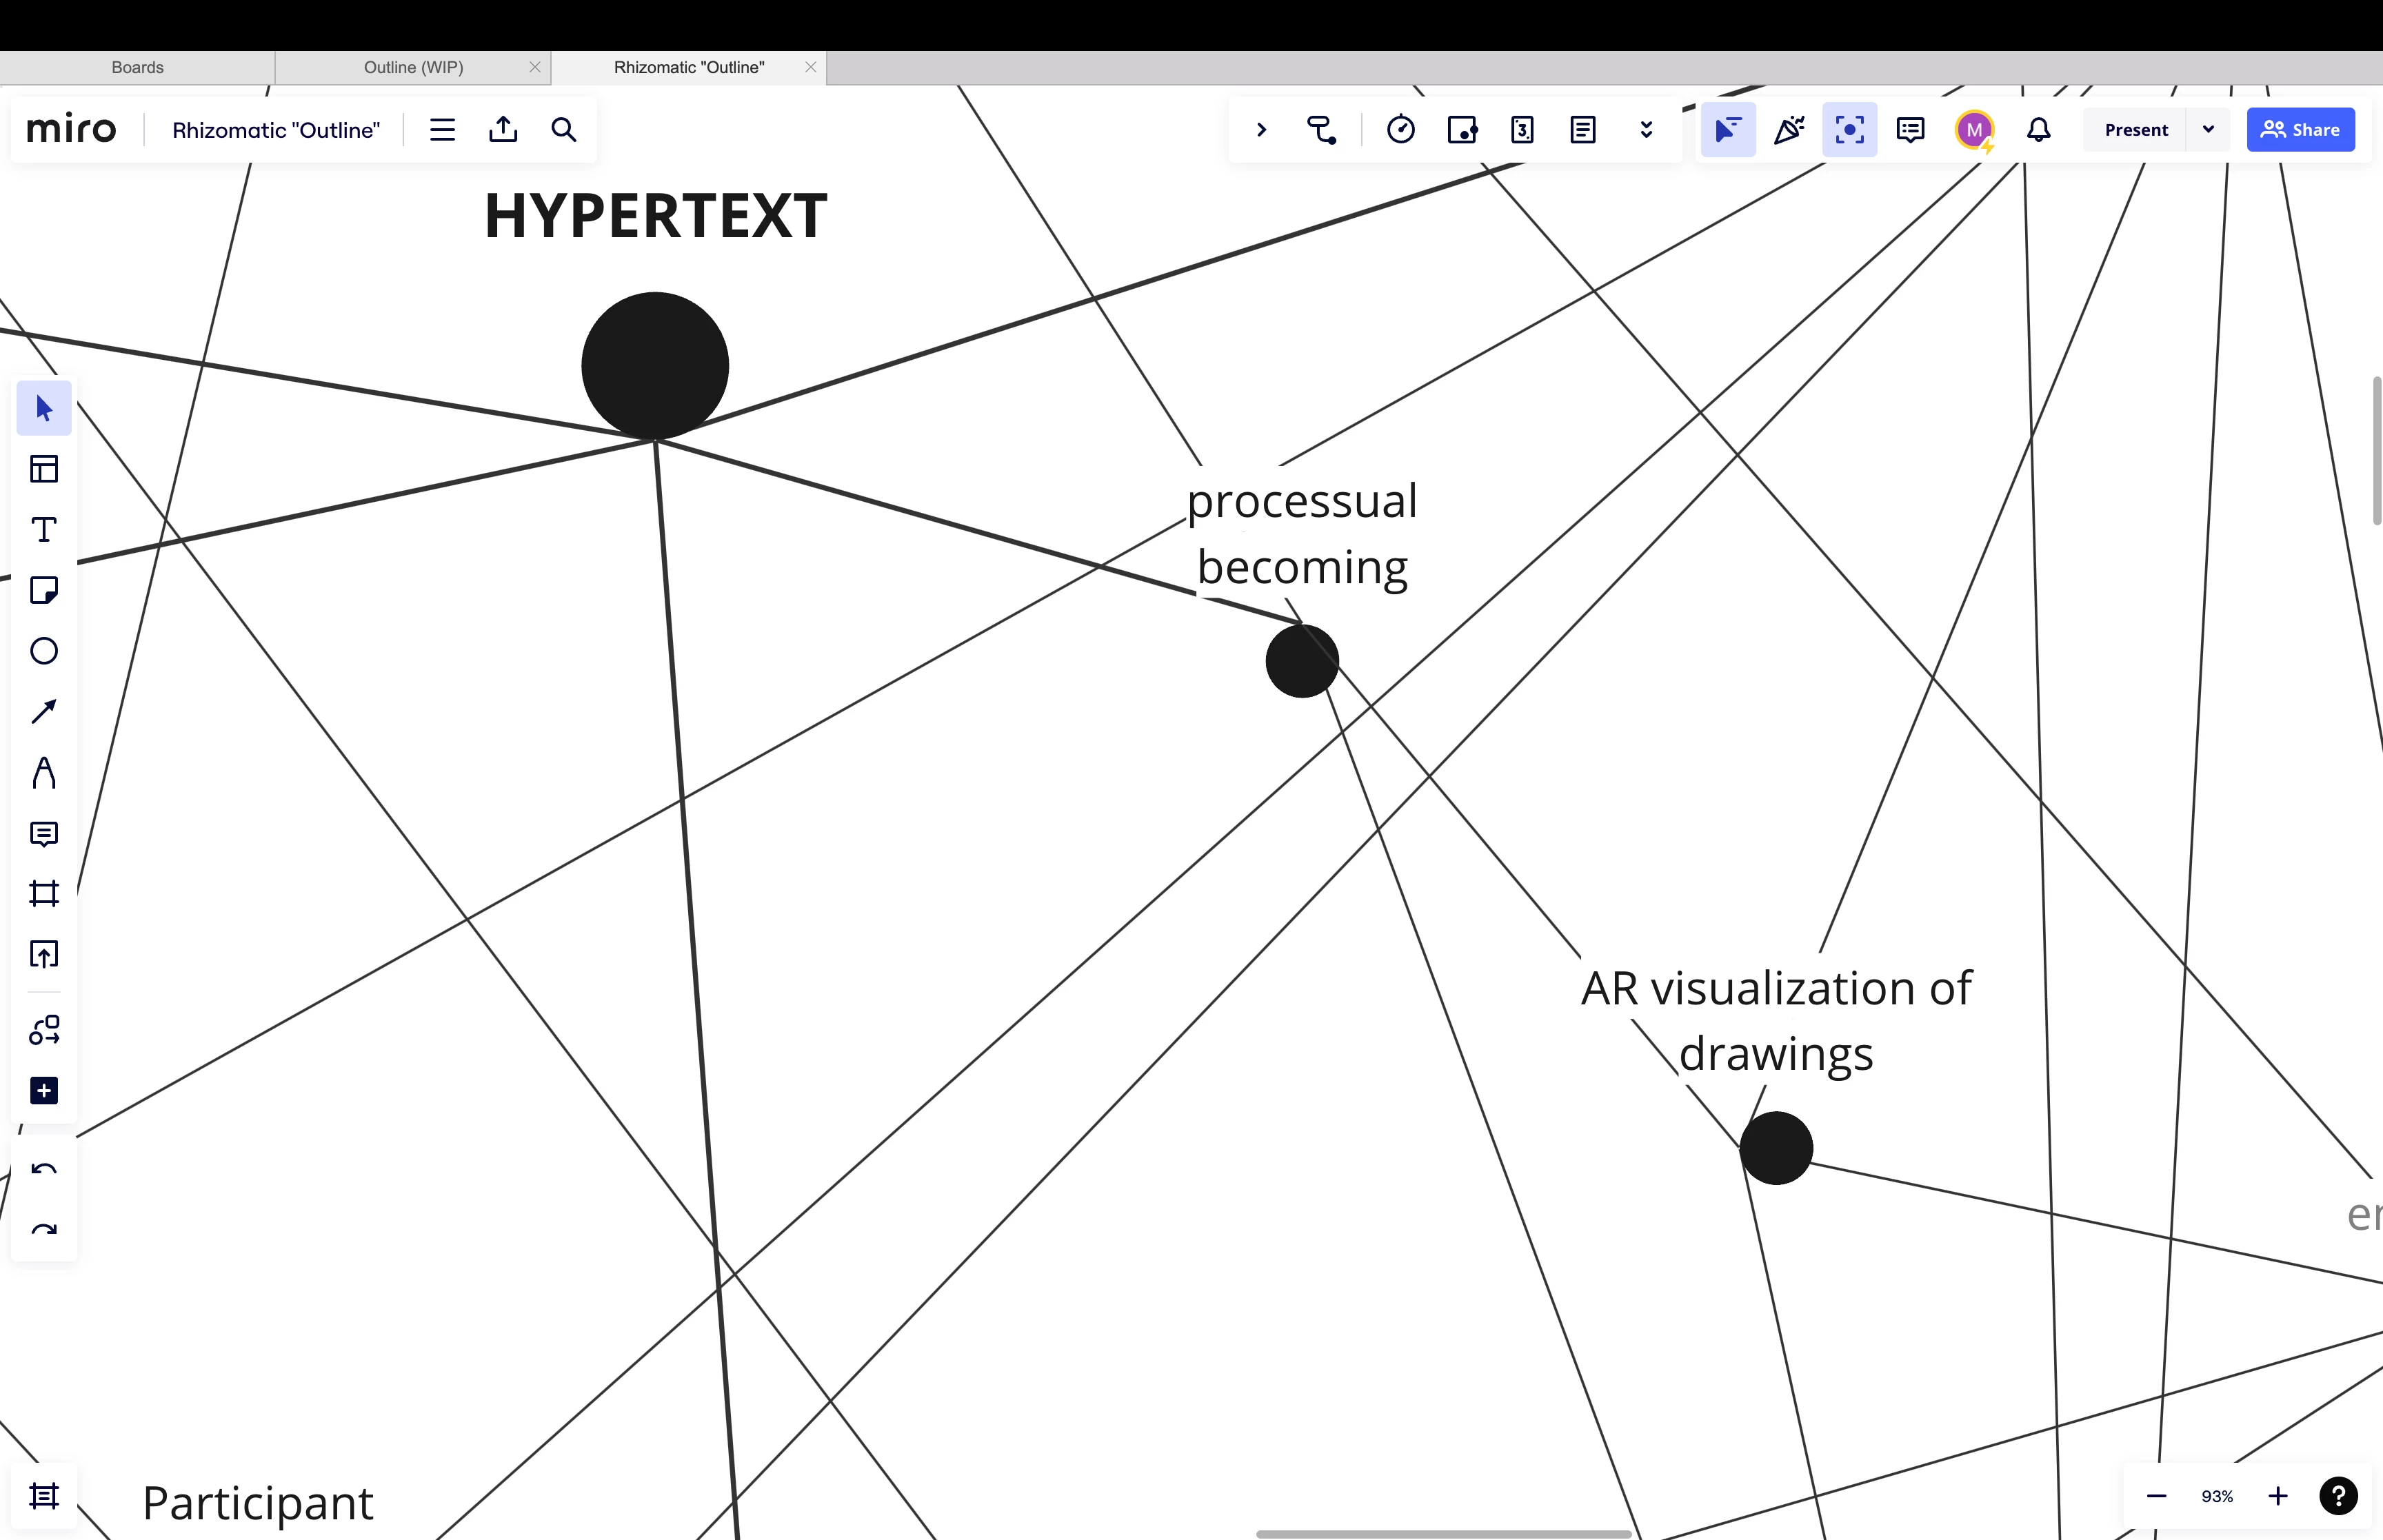
Task: Close the Rhizomatic "Outline" tab
Action: [x=811, y=68]
